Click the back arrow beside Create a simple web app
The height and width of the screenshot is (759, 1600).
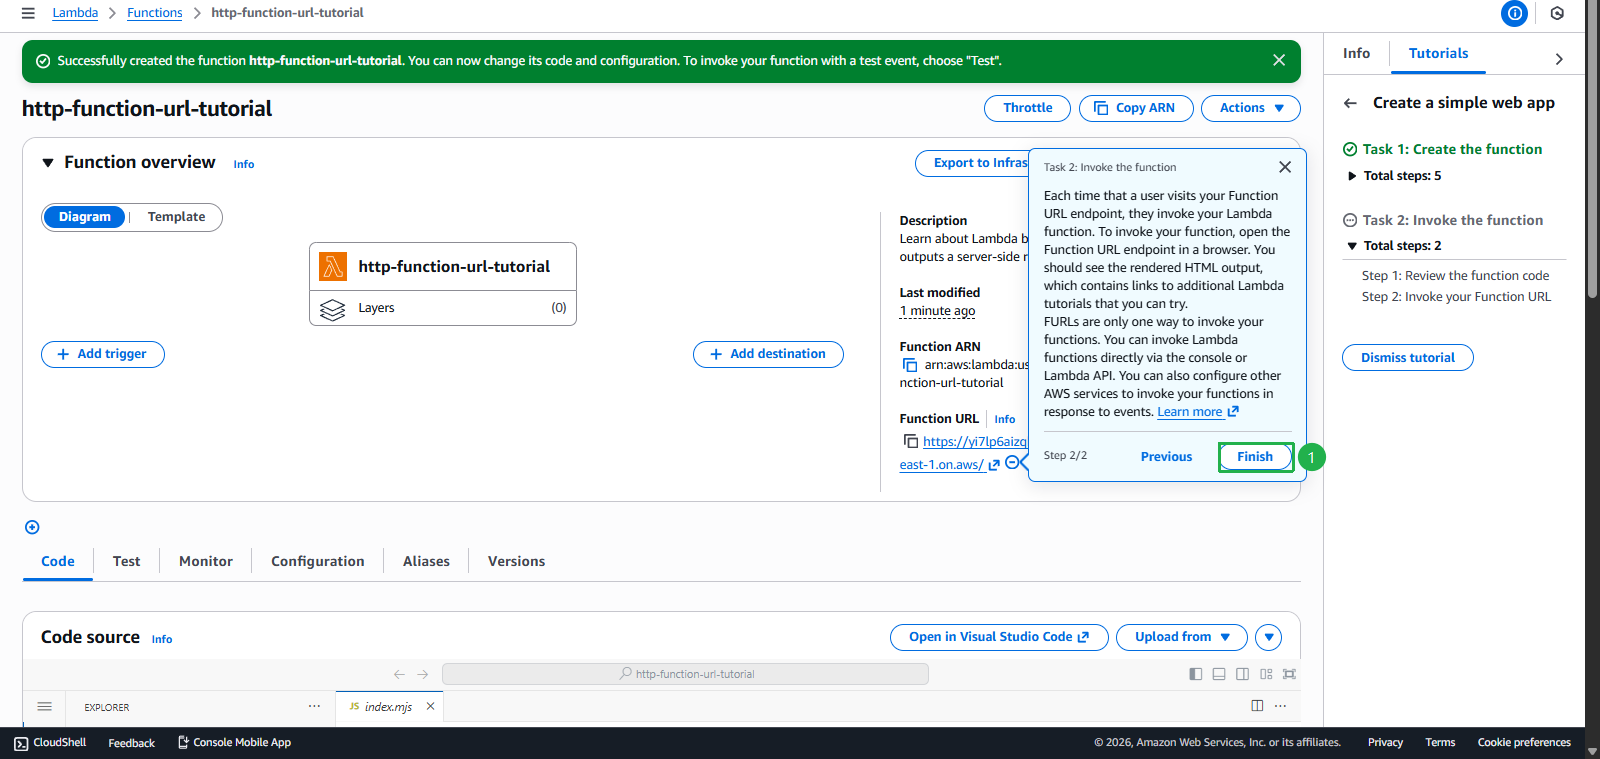[x=1350, y=103]
